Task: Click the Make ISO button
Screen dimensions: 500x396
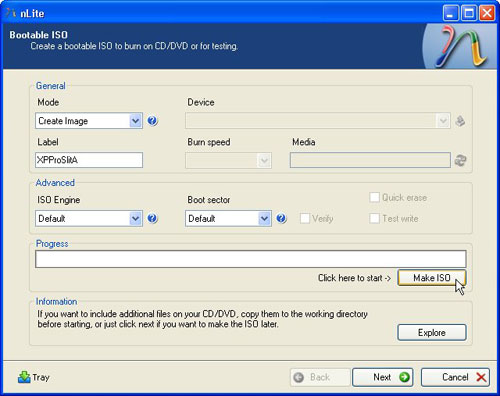Action: pyautogui.click(x=432, y=278)
